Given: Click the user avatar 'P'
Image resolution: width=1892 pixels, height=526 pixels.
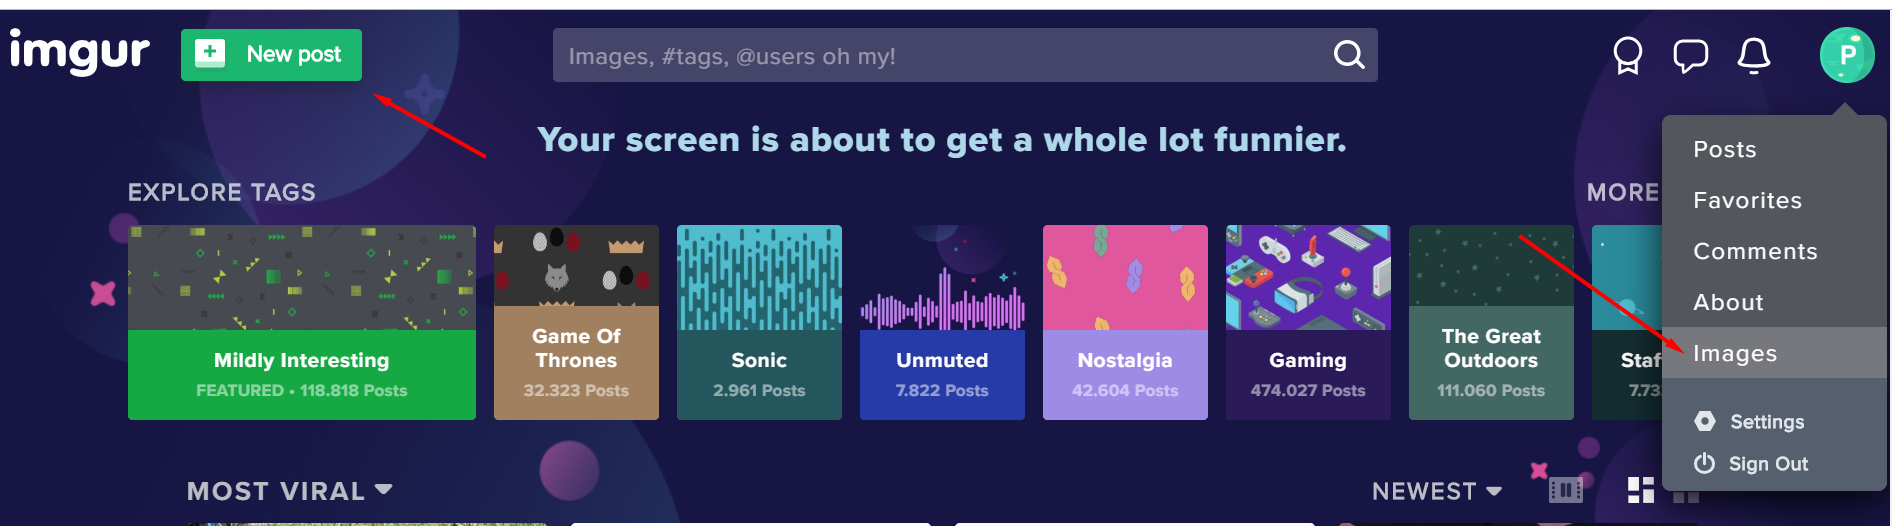Looking at the screenshot, I should (1846, 55).
